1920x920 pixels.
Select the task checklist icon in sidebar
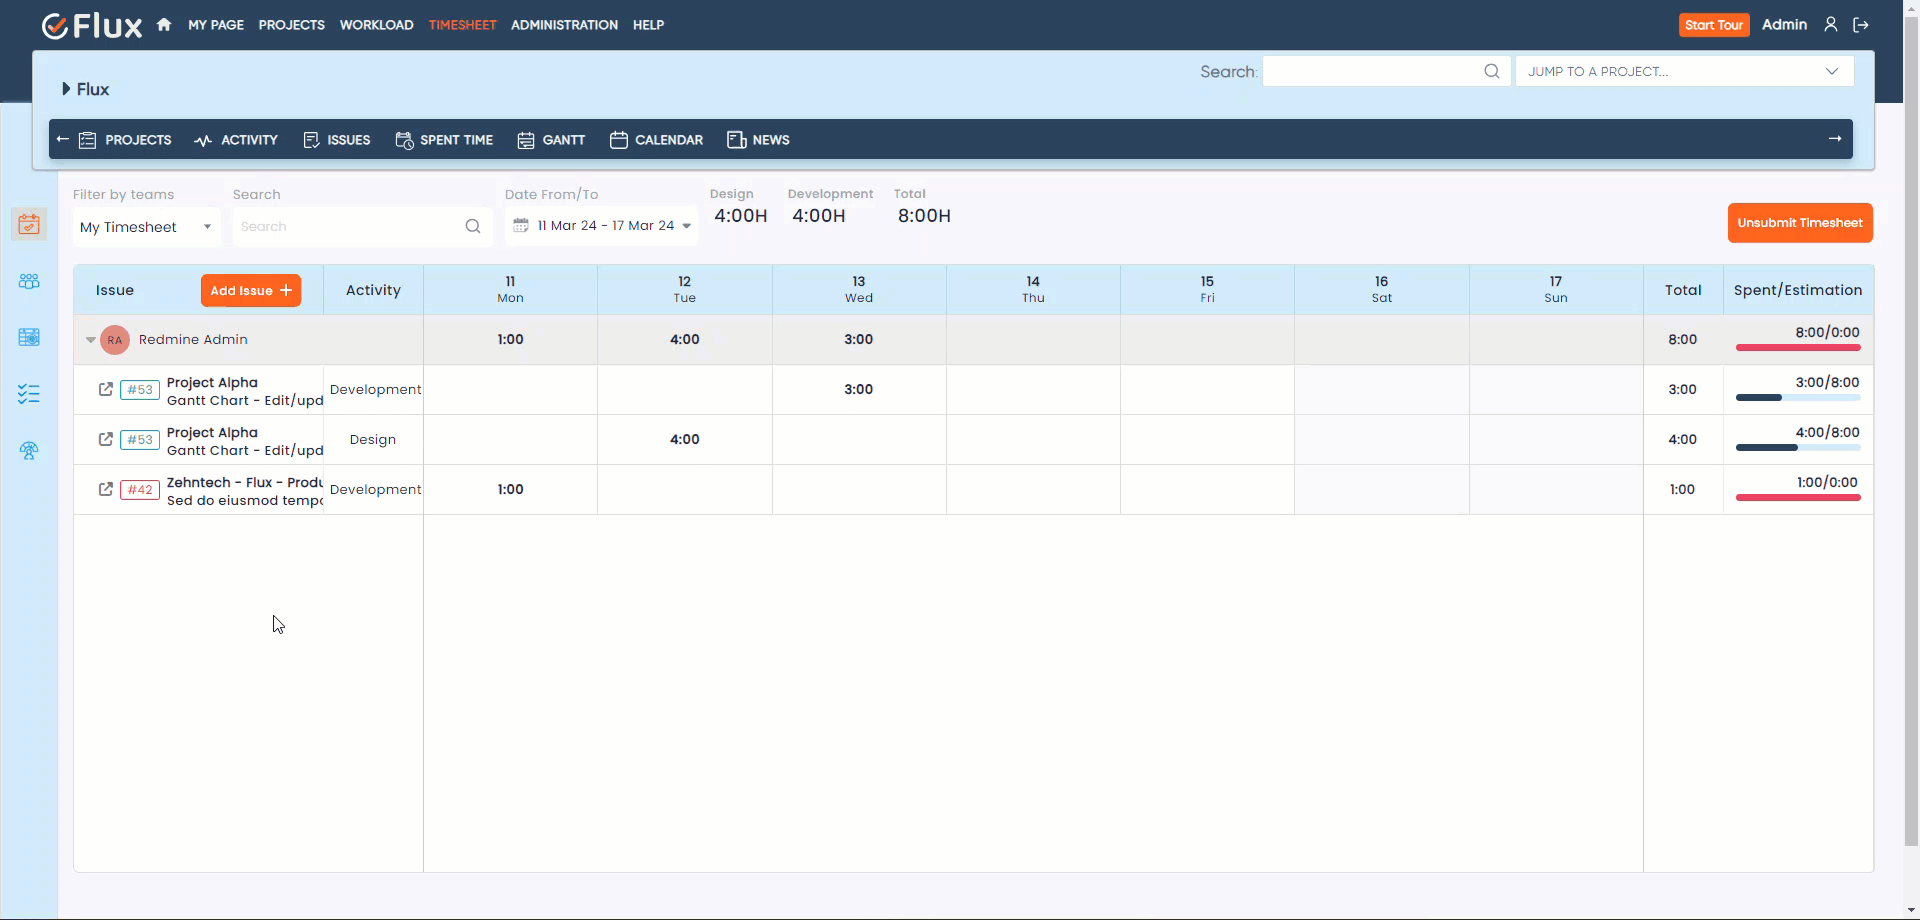pyautogui.click(x=30, y=394)
